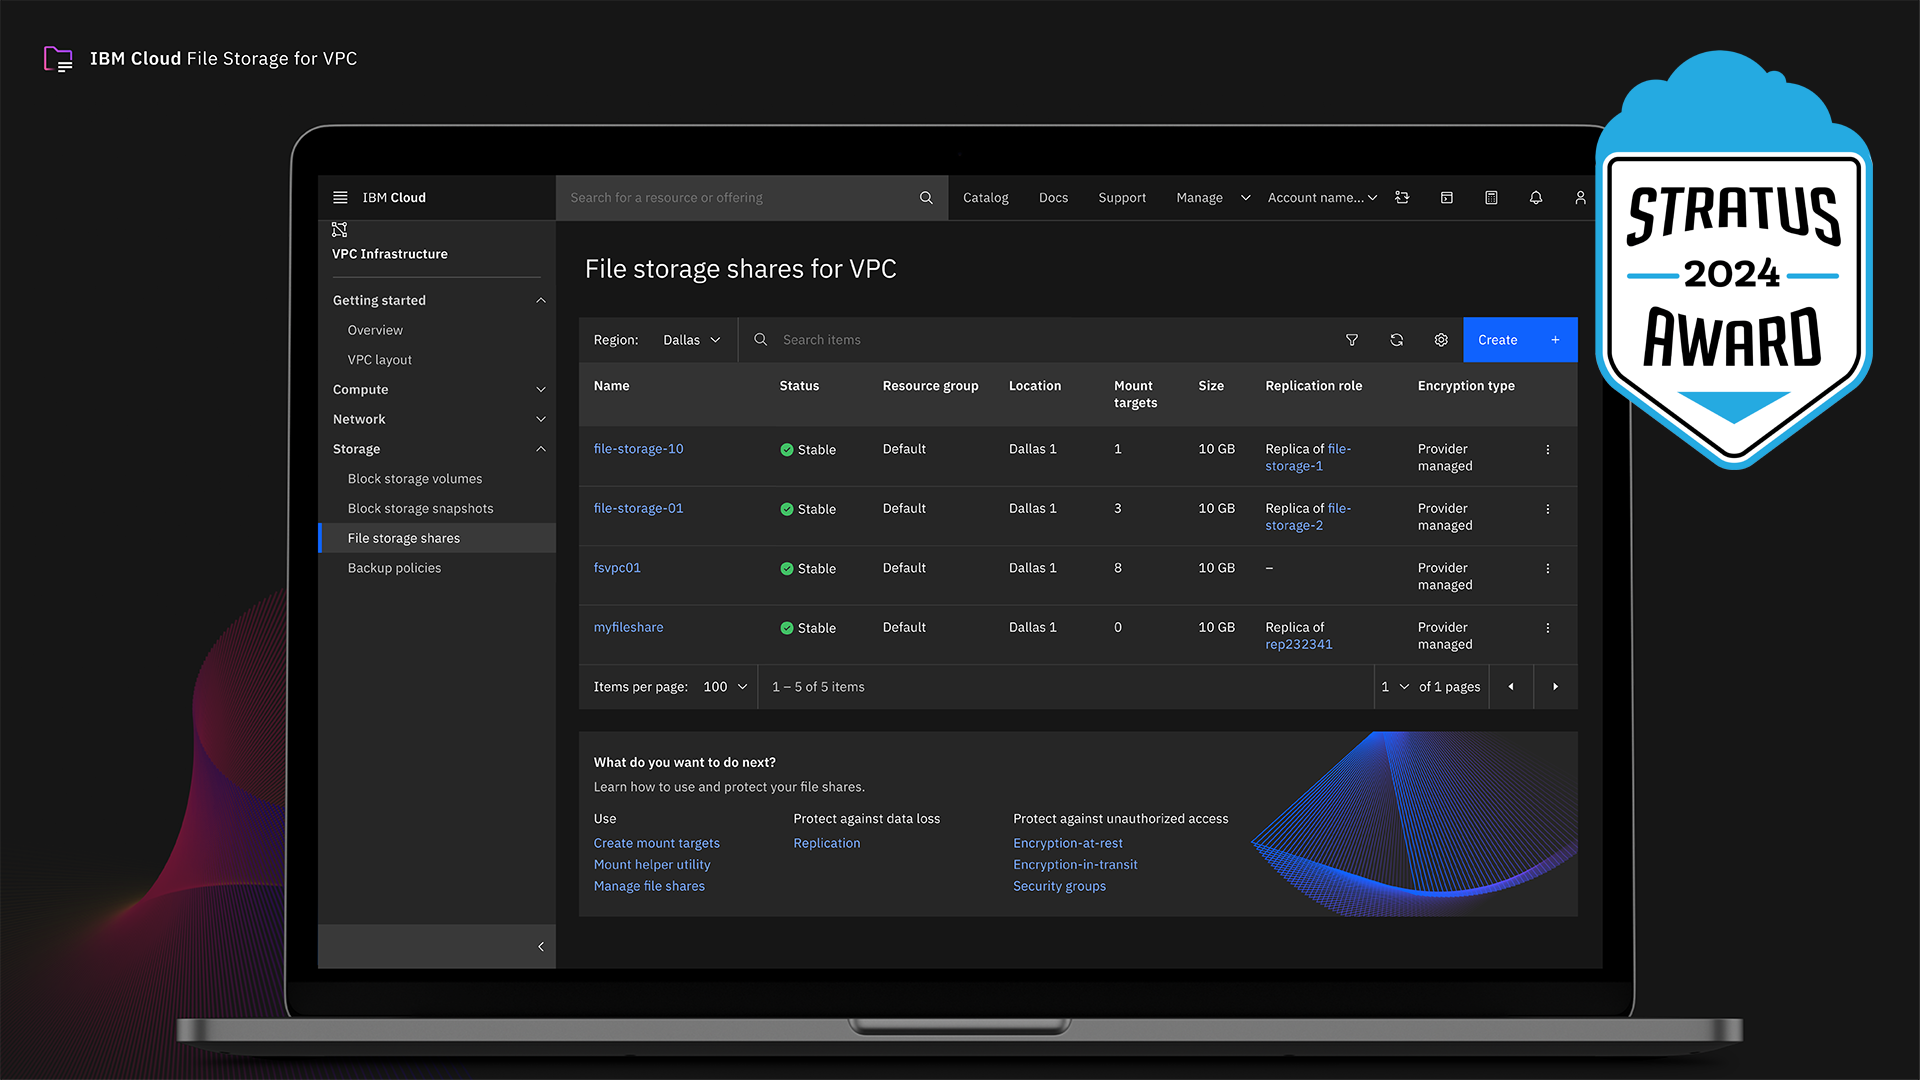
Task: Collapse the side navigation panel
Action: (x=541, y=947)
